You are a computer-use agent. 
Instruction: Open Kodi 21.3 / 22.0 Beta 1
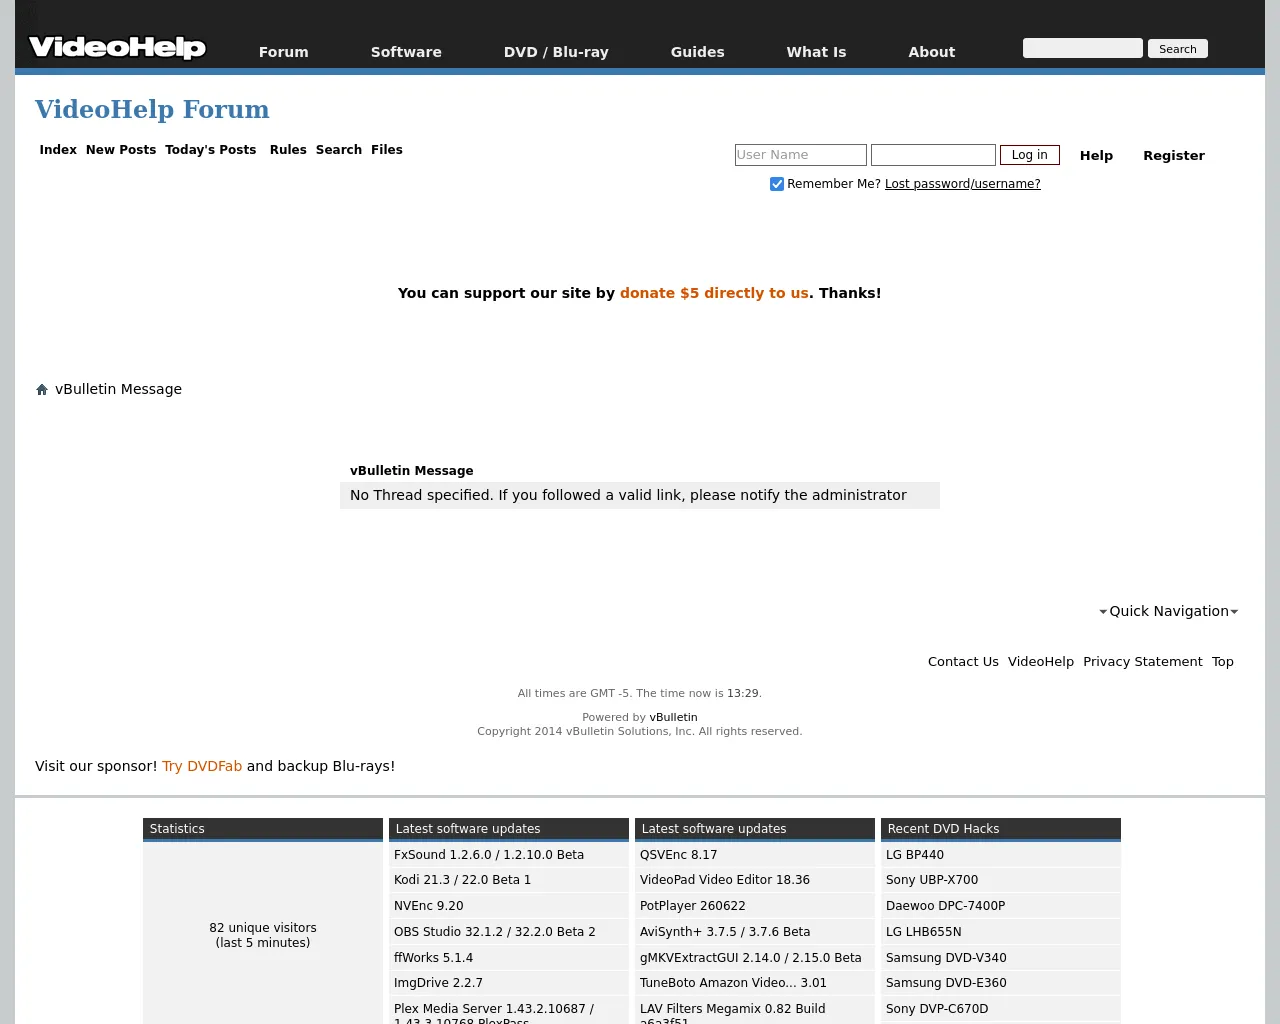(x=463, y=880)
